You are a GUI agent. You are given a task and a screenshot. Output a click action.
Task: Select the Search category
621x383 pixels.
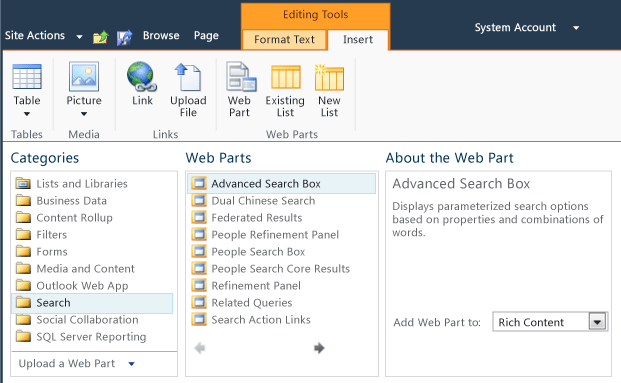(x=91, y=303)
